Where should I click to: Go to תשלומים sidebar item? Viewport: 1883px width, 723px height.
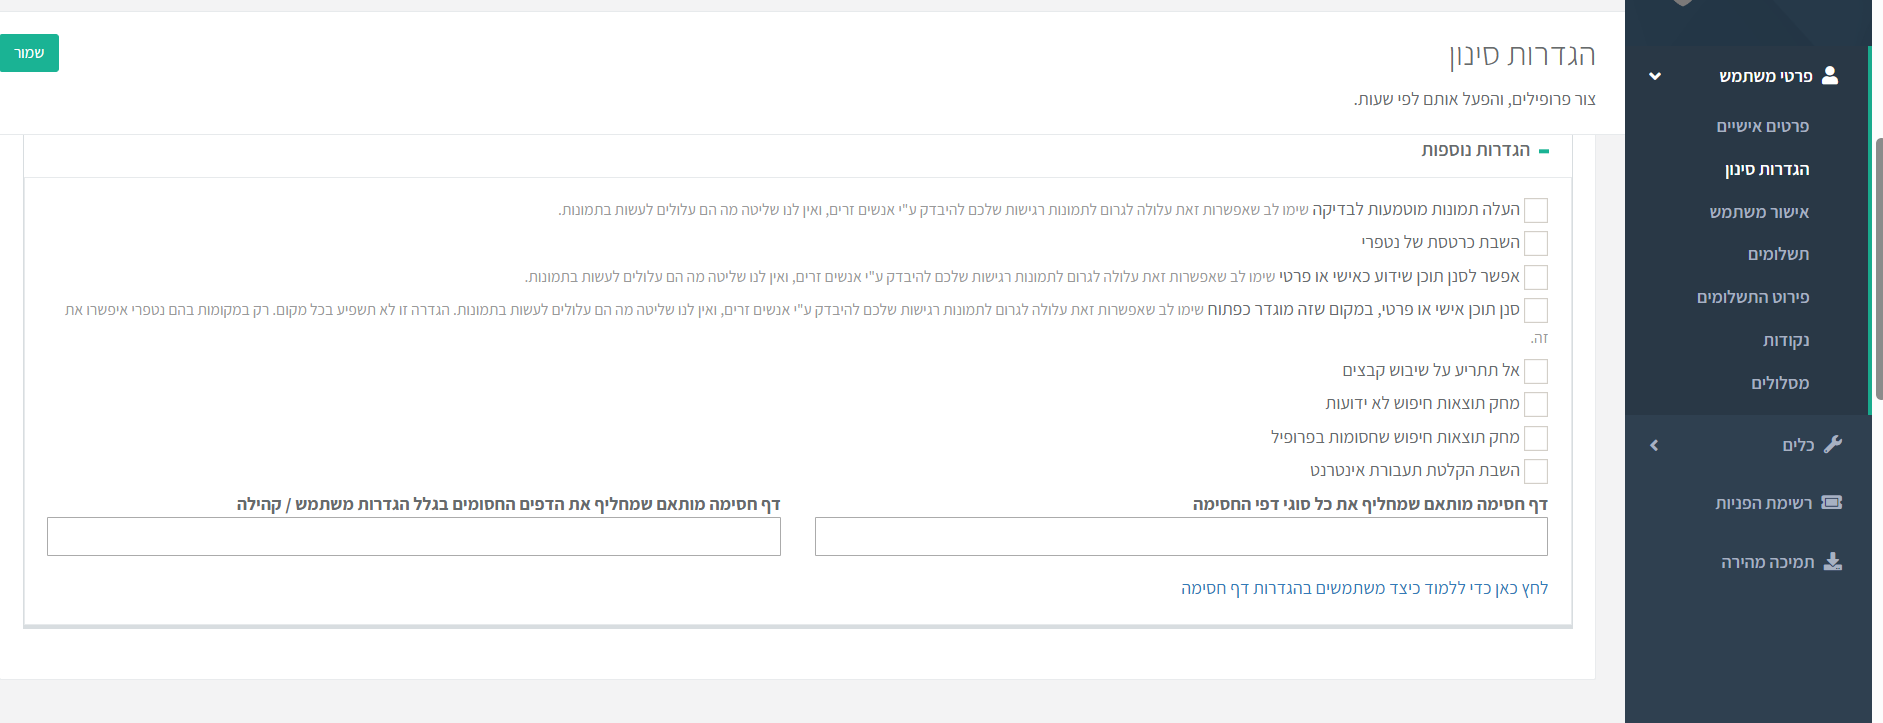click(1778, 254)
